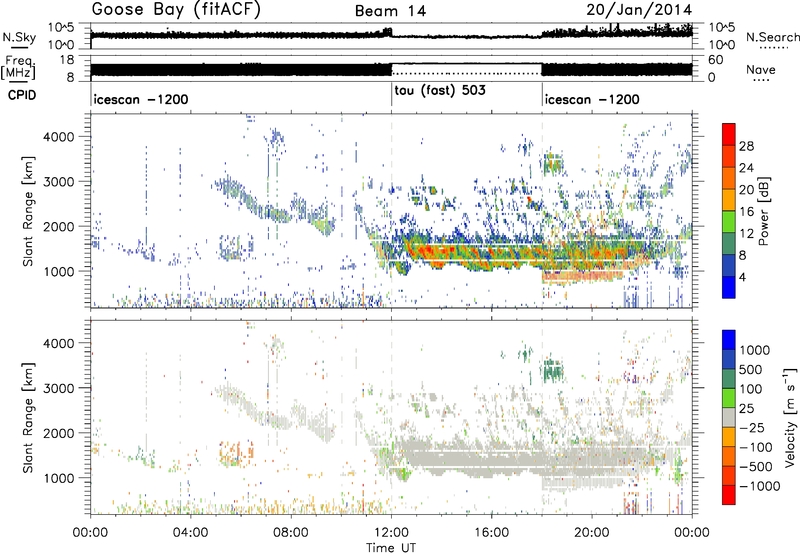Click the '08:00' time tick label

click(291, 533)
